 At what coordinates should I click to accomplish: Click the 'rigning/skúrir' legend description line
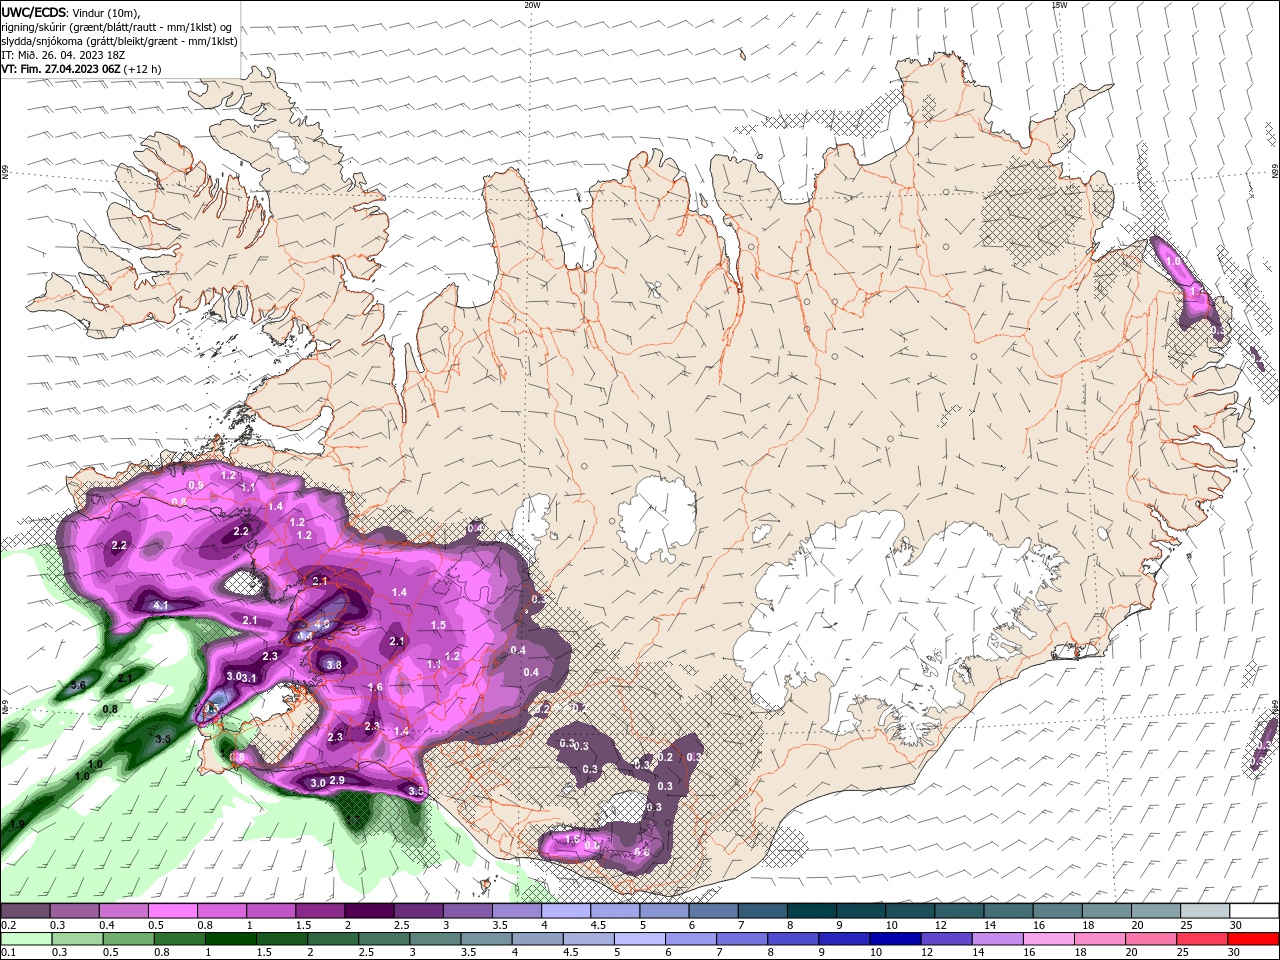(118, 27)
